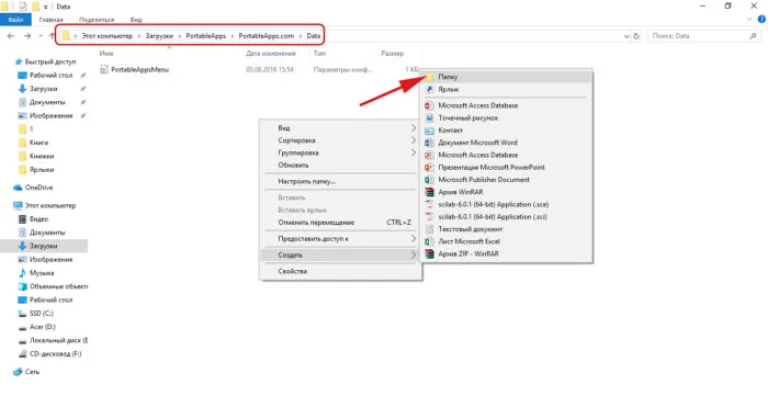Go to Этот компьютер in breadcrumb
This screenshot has height=396, width=768.
[107, 36]
